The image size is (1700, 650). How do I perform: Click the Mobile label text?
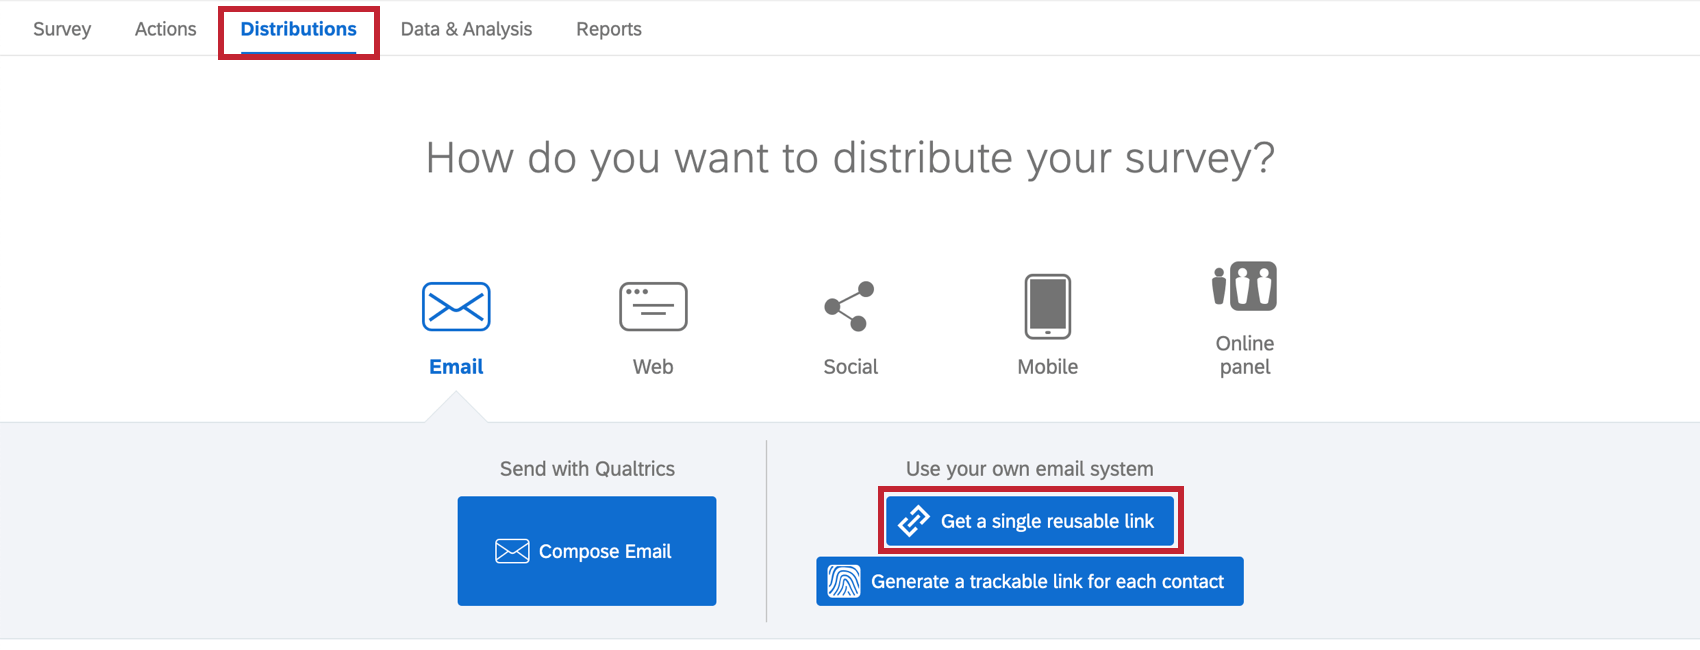(1047, 367)
